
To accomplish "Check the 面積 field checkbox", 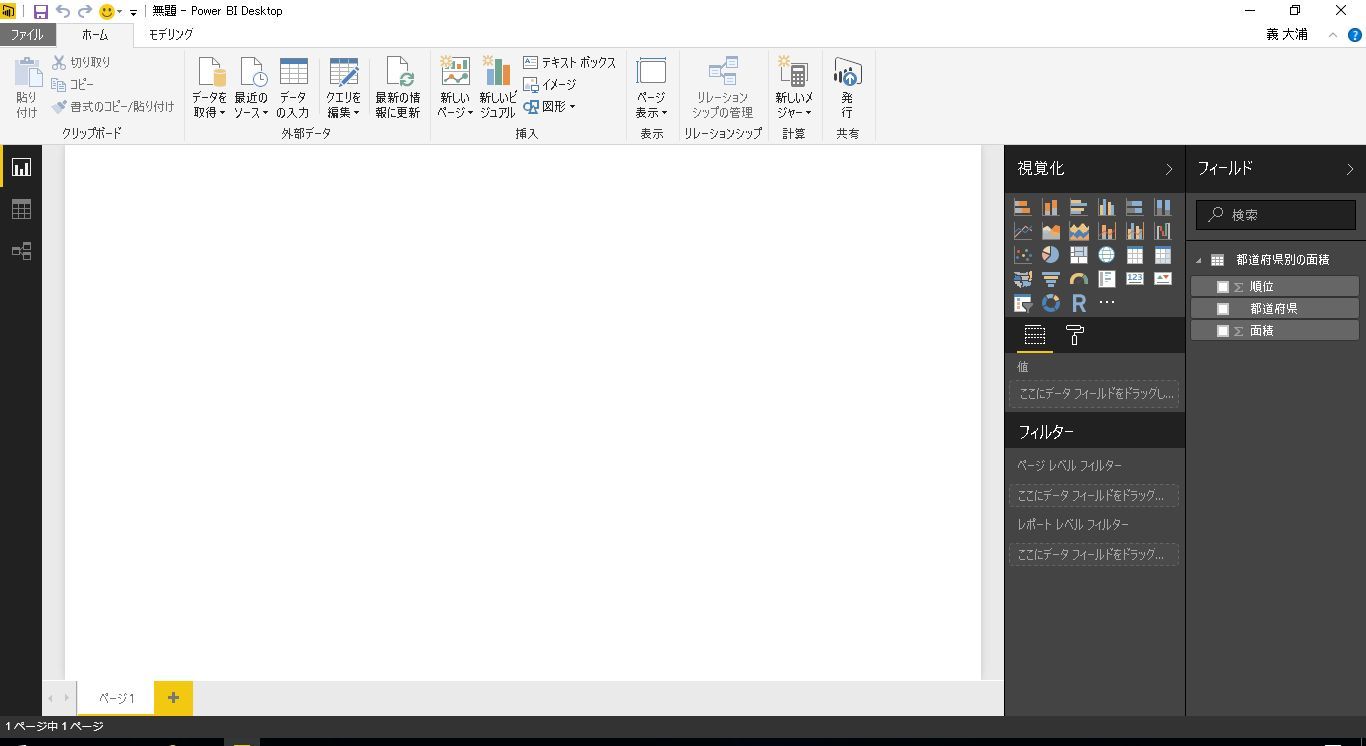I will coord(1222,331).
